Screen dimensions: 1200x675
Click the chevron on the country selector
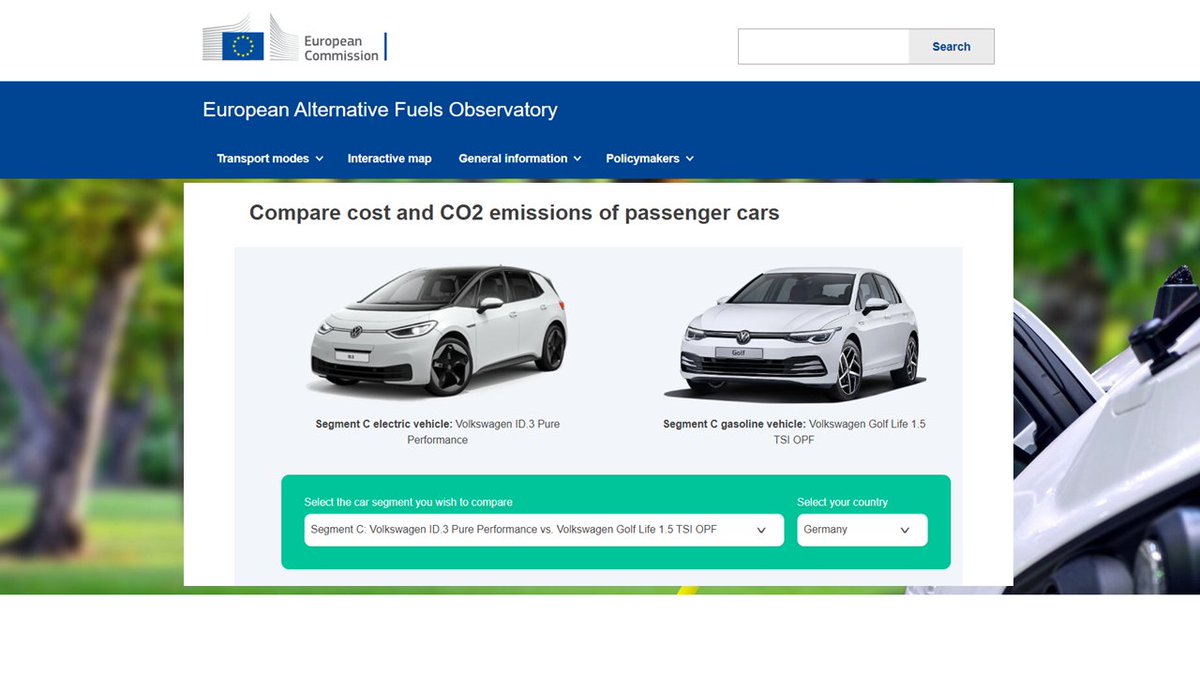(906, 530)
